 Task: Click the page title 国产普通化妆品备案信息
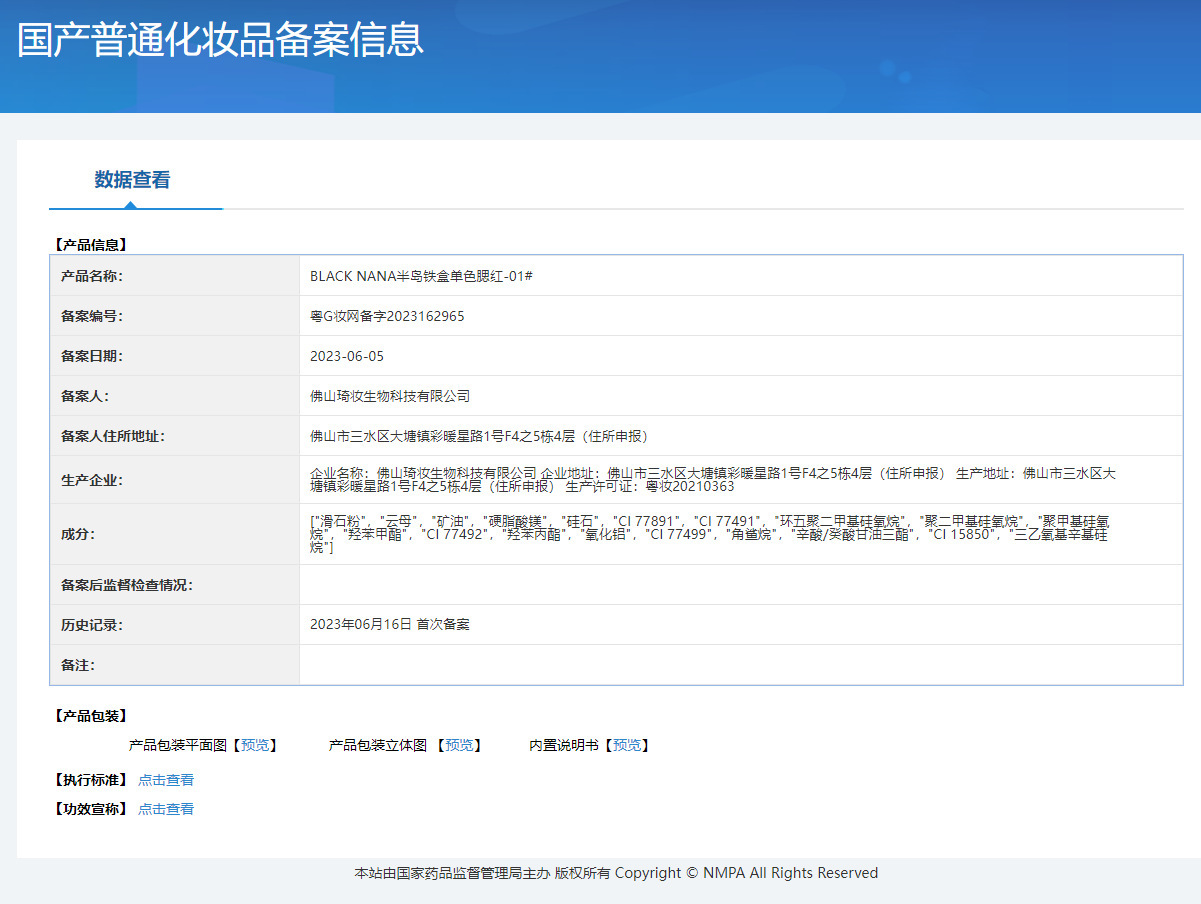[221, 40]
